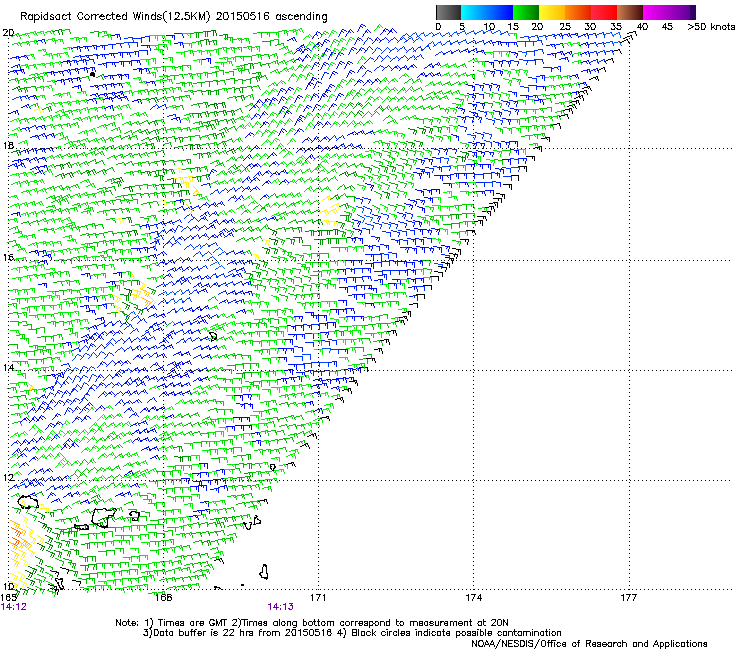Select the blue 10-15 knots legend color
The height and width of the screenshot is (650, 740).
(500, 12)
